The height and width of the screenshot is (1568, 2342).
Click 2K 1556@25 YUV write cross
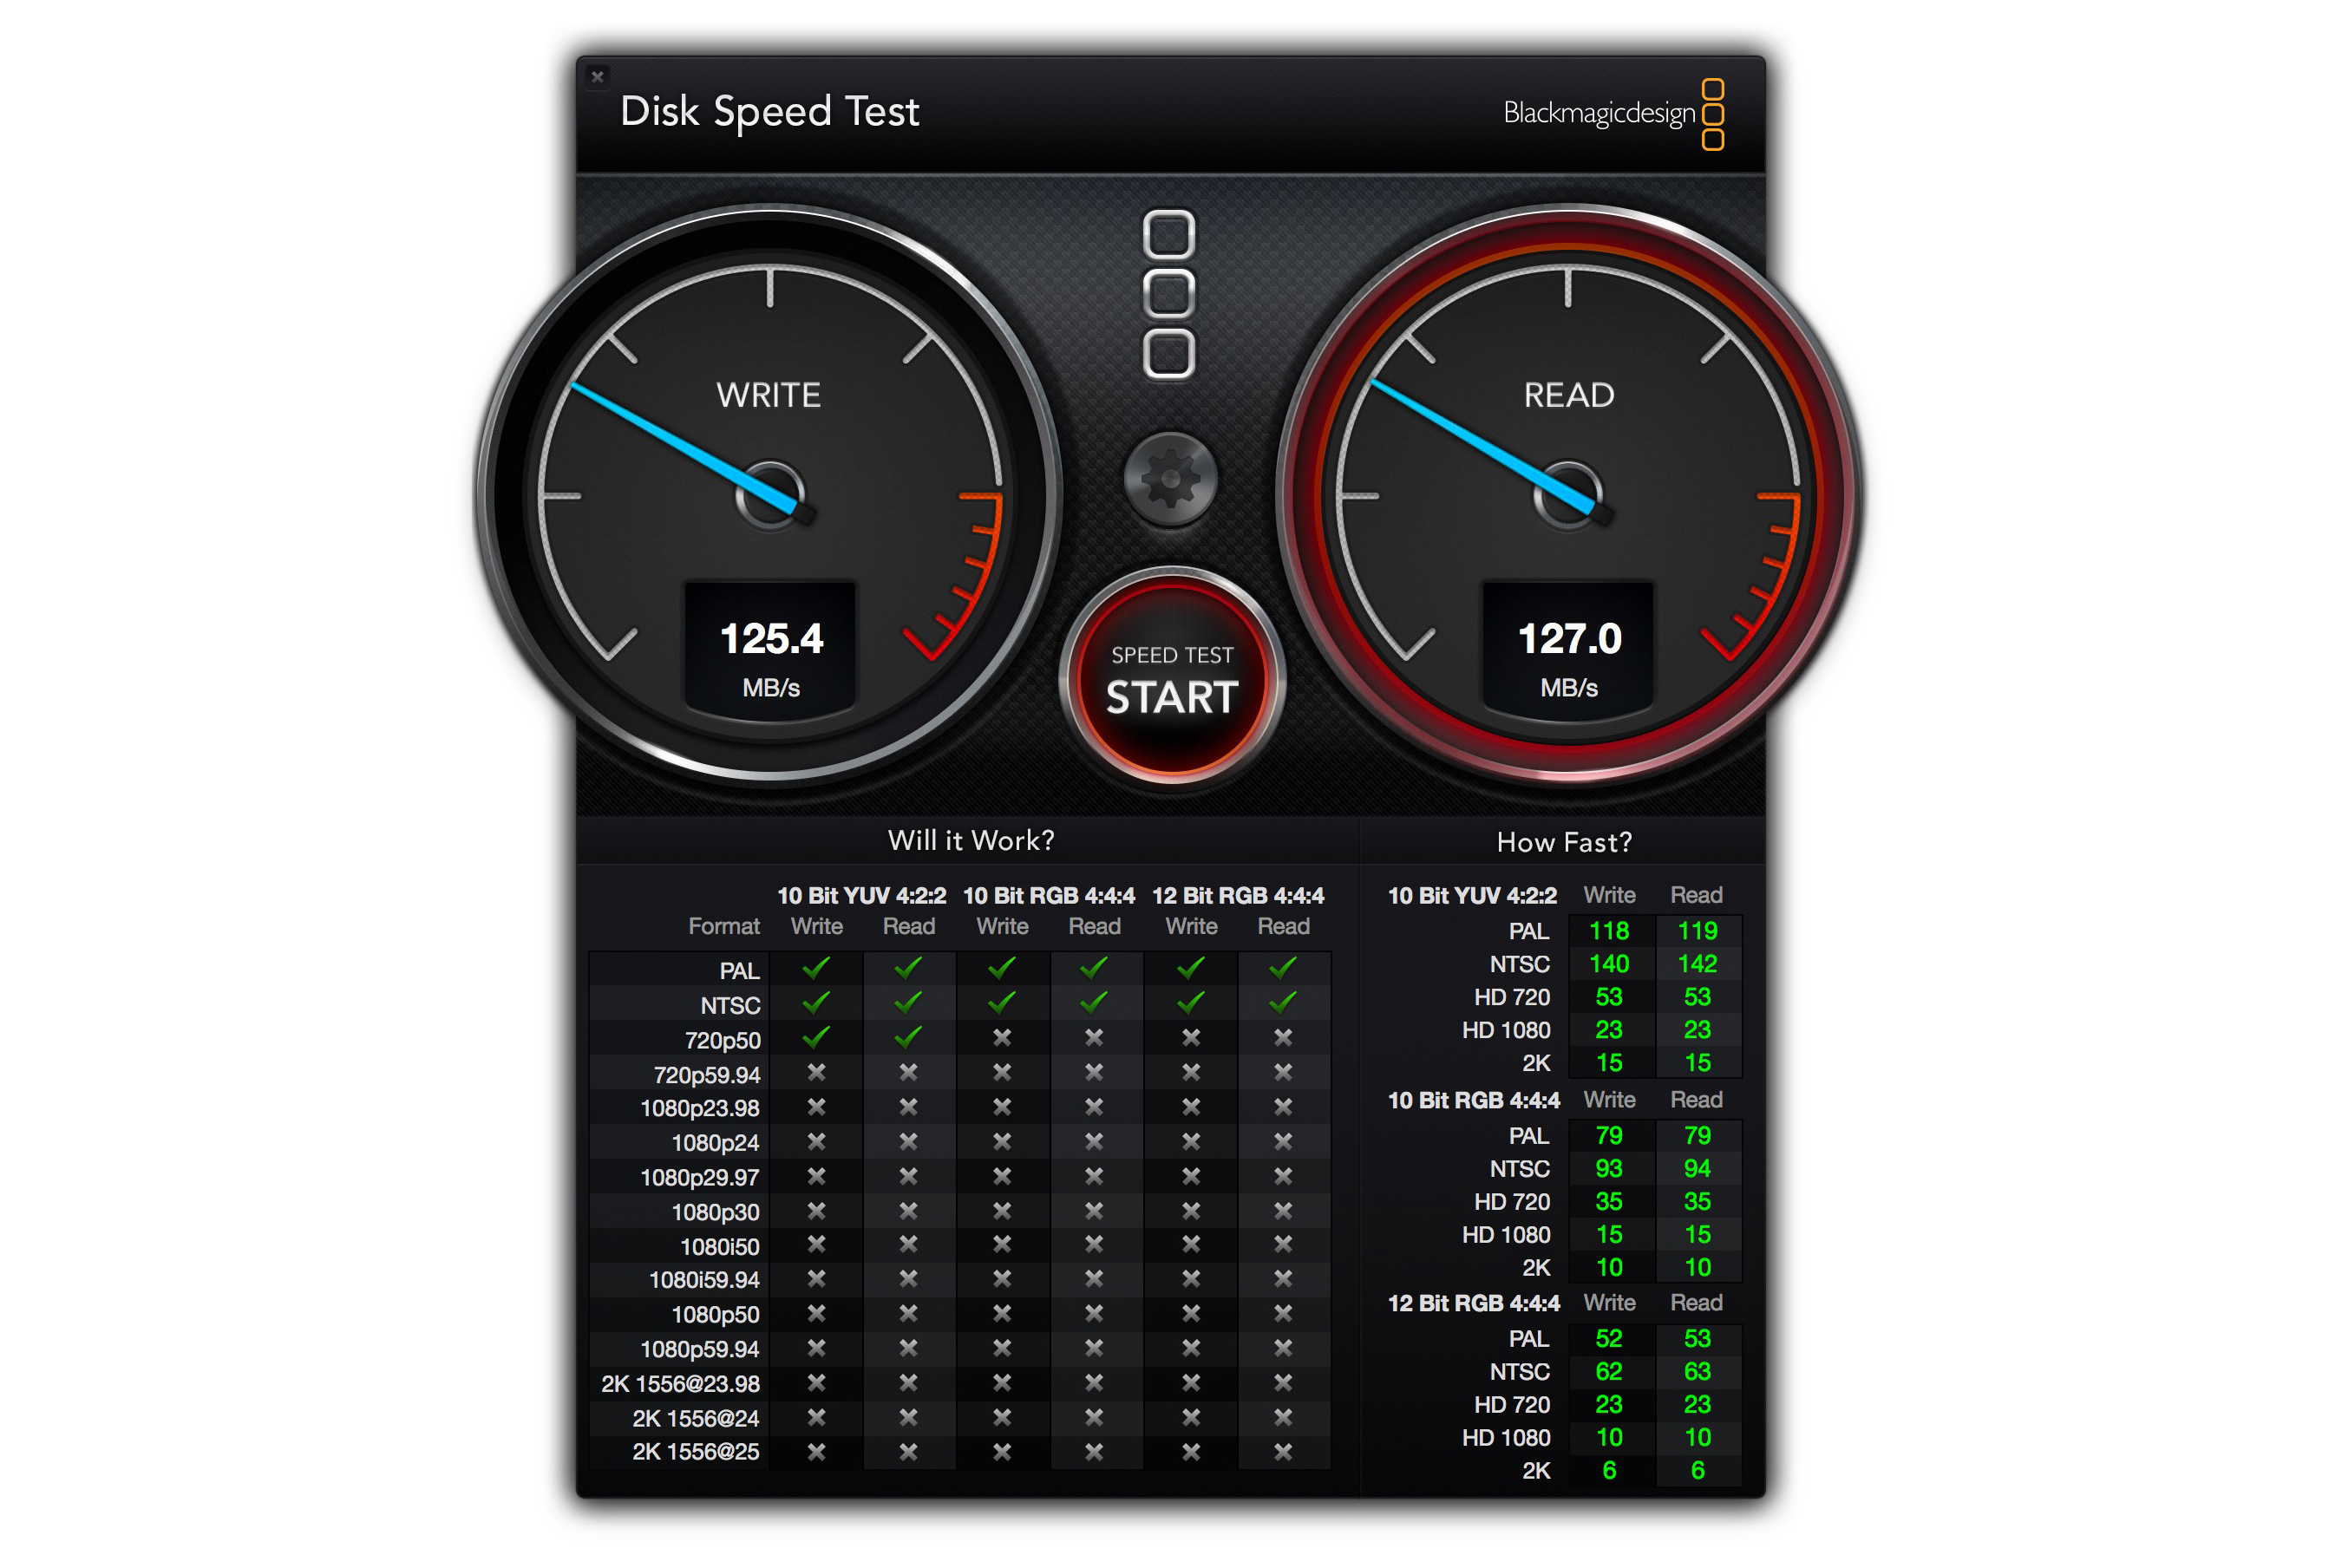[x=816, y=1451]
